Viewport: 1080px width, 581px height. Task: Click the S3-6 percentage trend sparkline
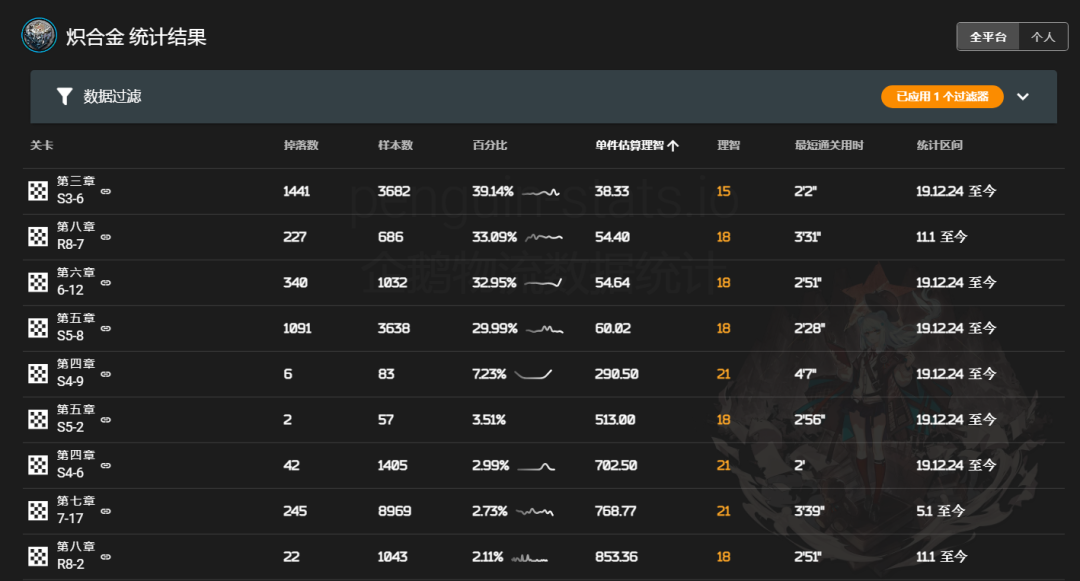tap(541, 192)
